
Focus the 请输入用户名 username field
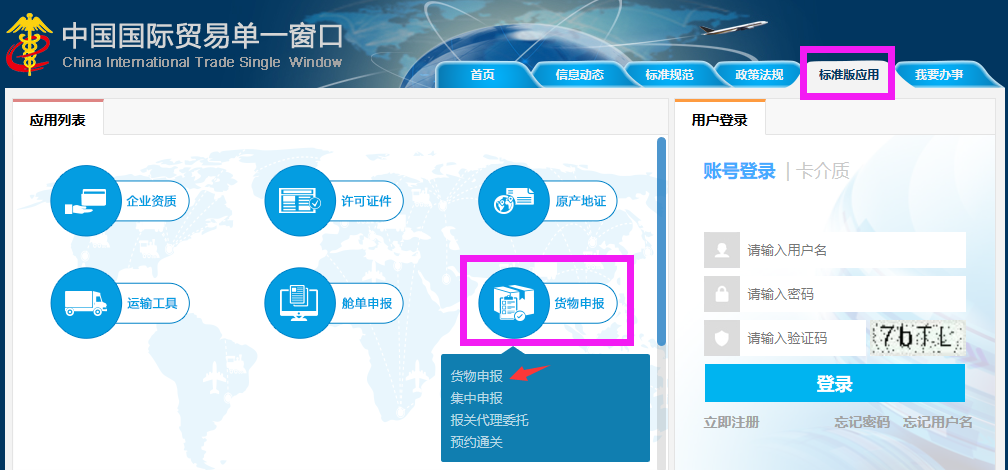852,250
